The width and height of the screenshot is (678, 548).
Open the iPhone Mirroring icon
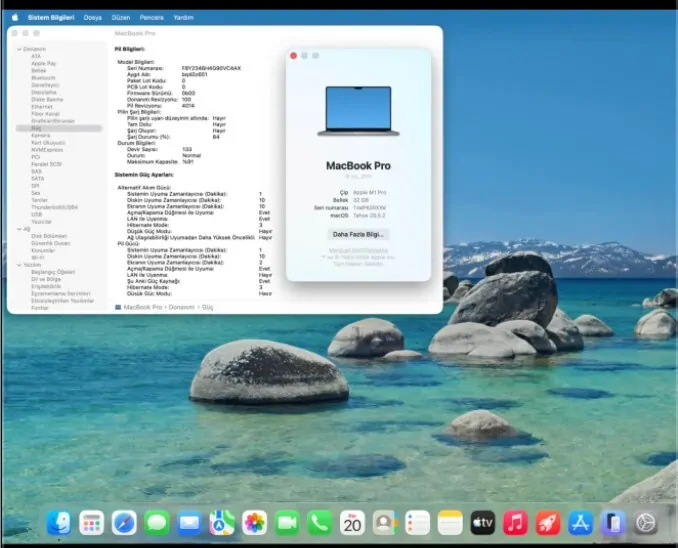pos(613,523)
